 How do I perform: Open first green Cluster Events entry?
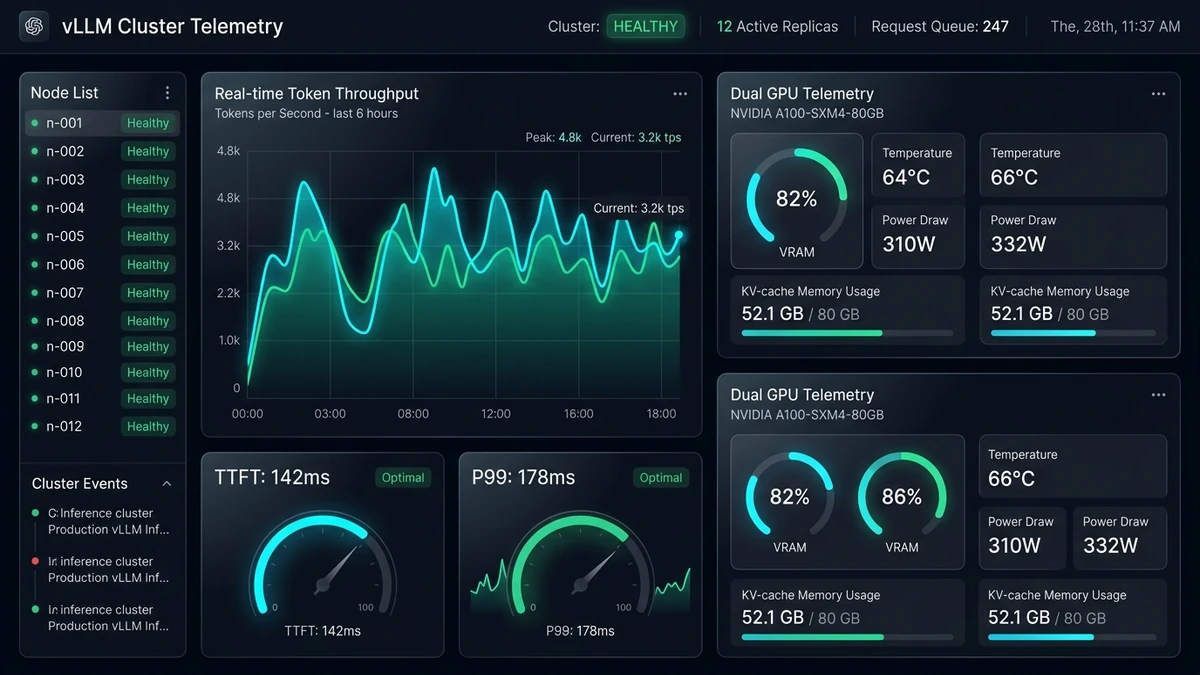point(101,521)
